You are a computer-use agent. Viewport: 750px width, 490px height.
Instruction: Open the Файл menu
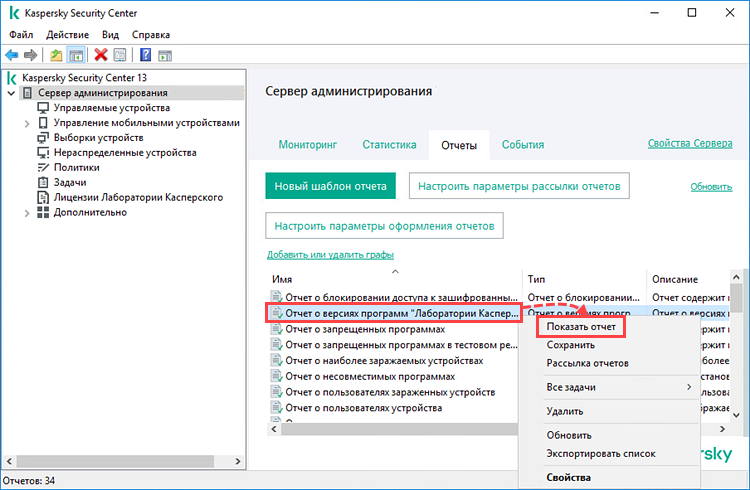[21, 35]
